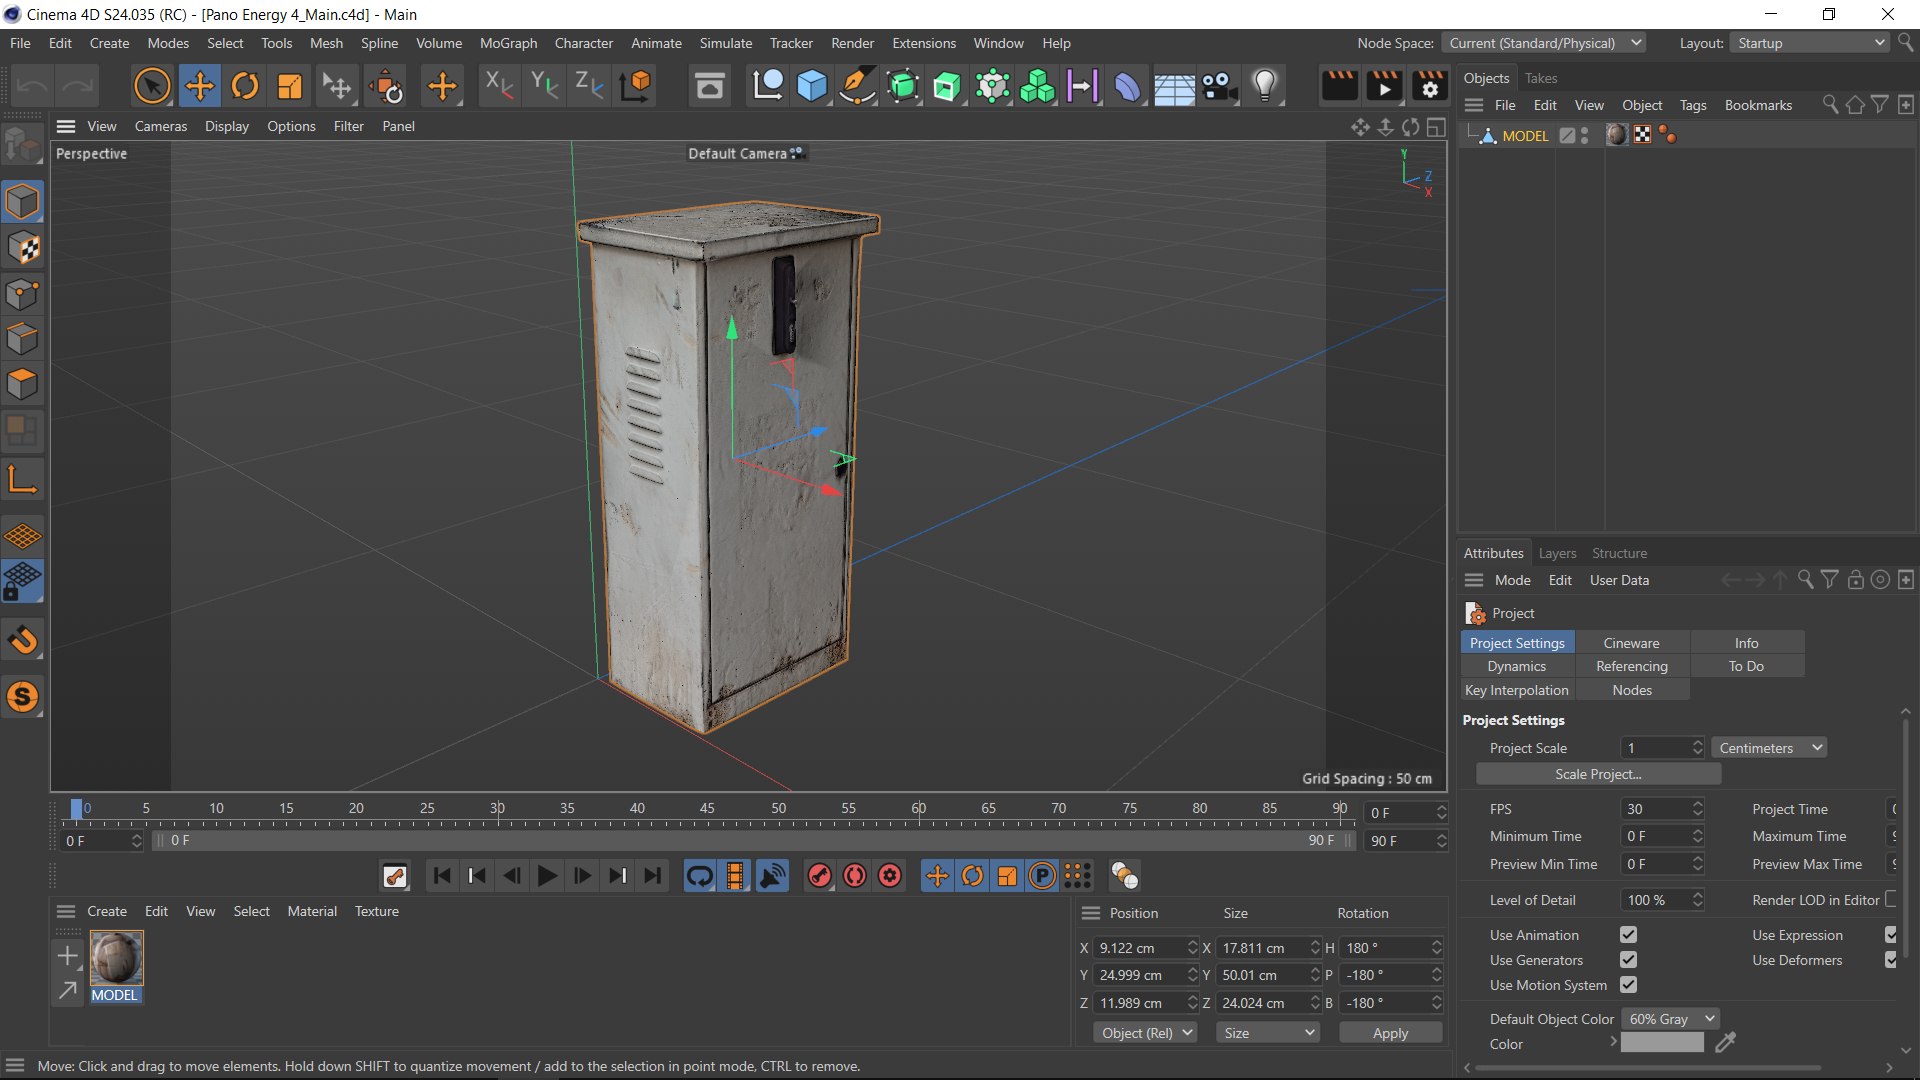The height and width of the screenshot is (1080, 1920).
Task: Toggle the Snap magnet icon
Action: (22, 640)
